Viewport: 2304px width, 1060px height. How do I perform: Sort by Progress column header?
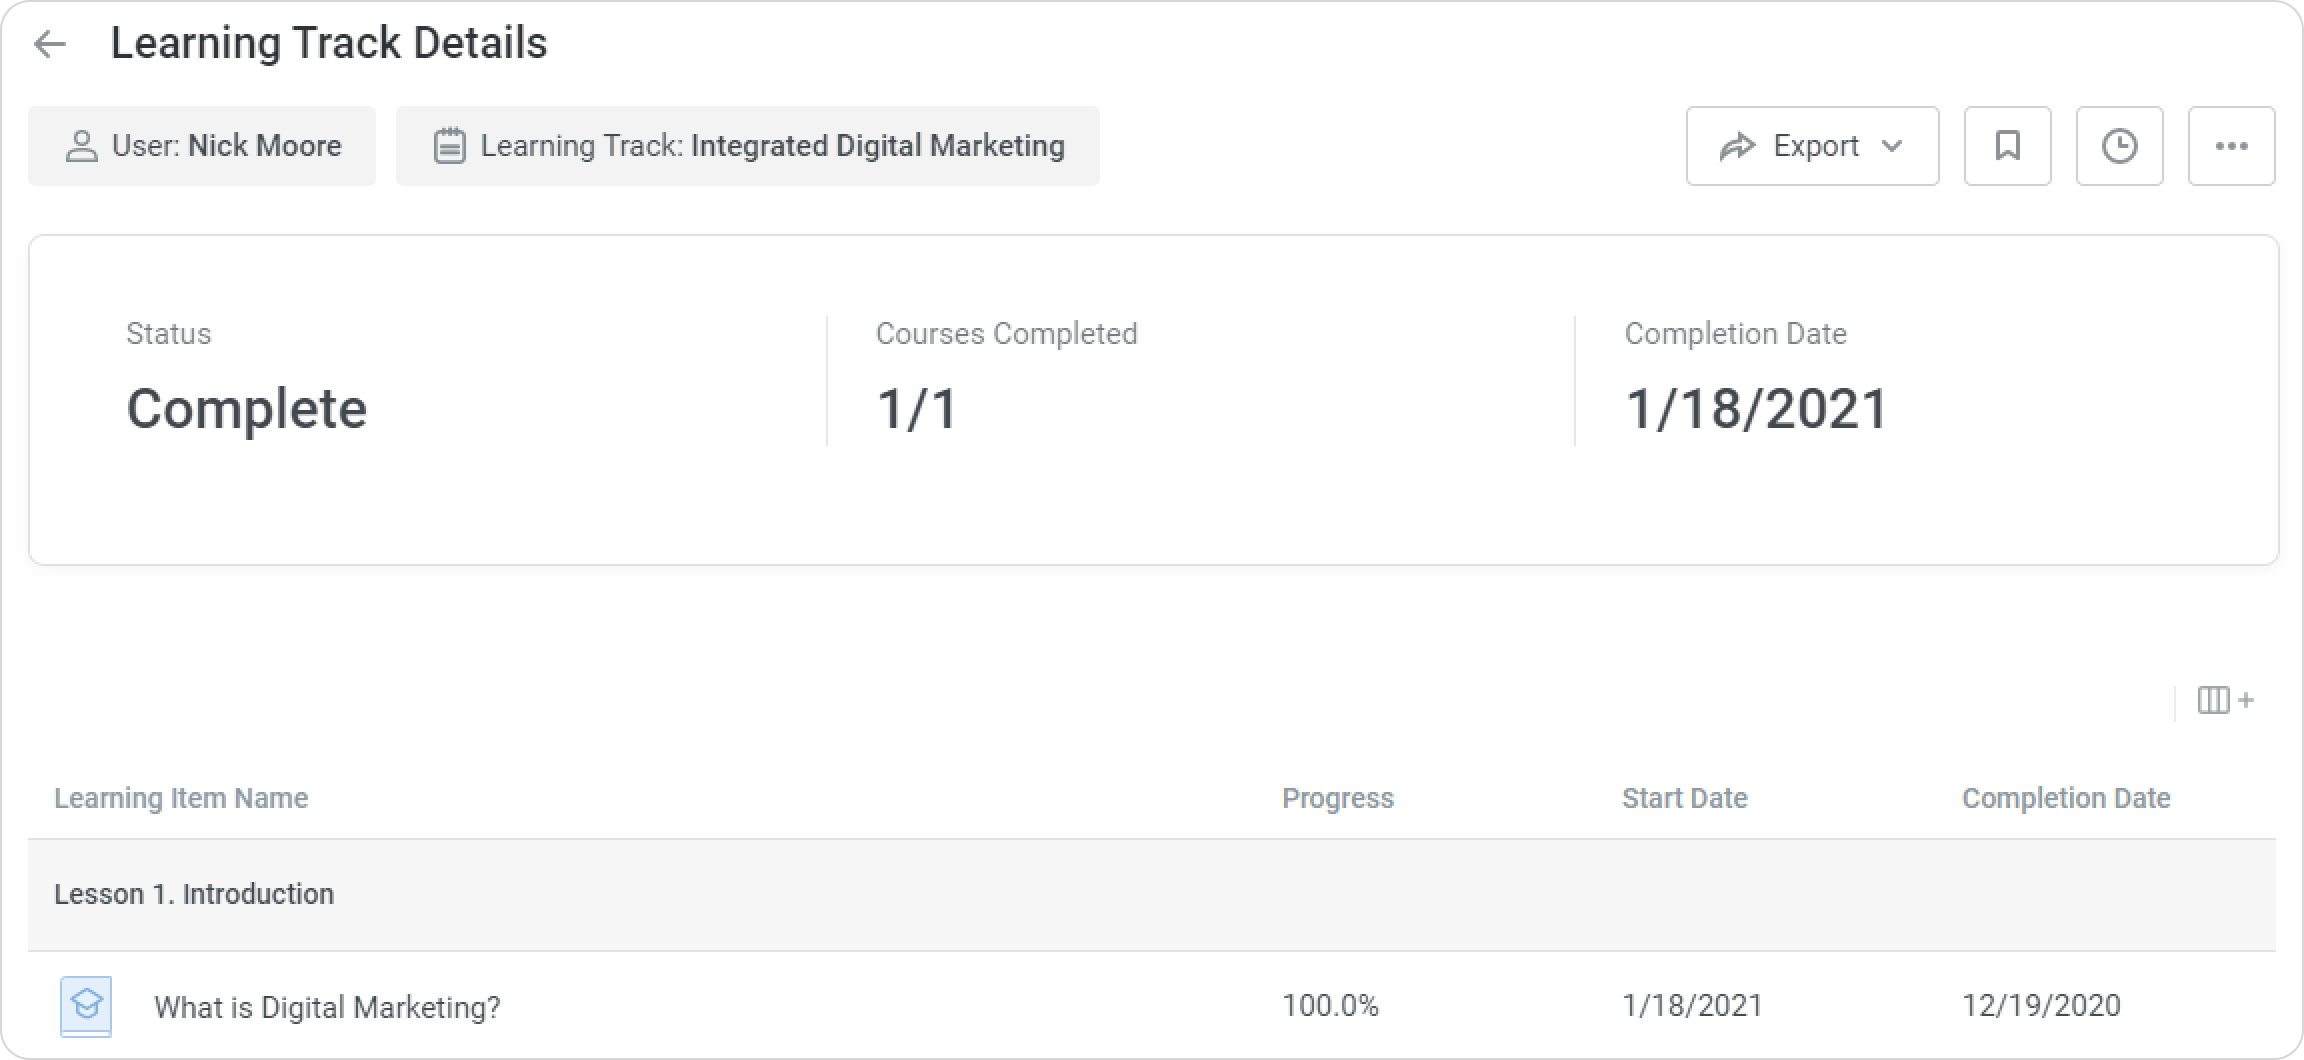point(1337,798)
